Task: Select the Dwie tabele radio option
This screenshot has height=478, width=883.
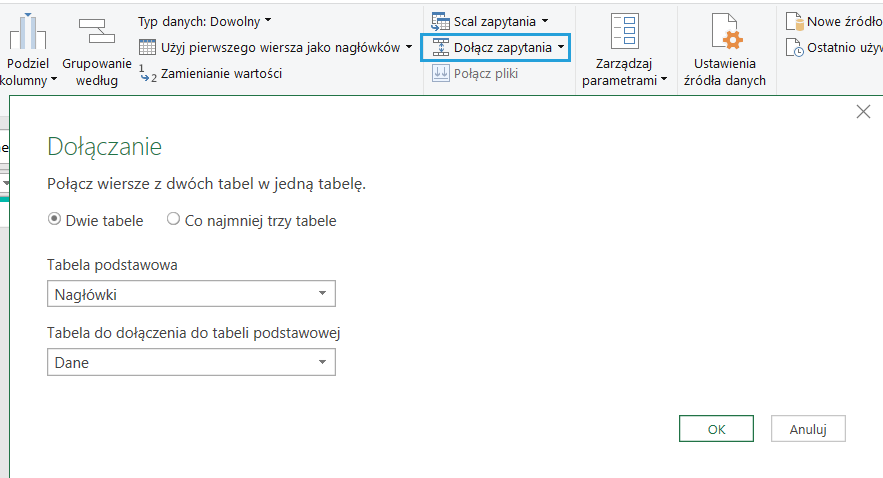Action: (x=54, y=220)
